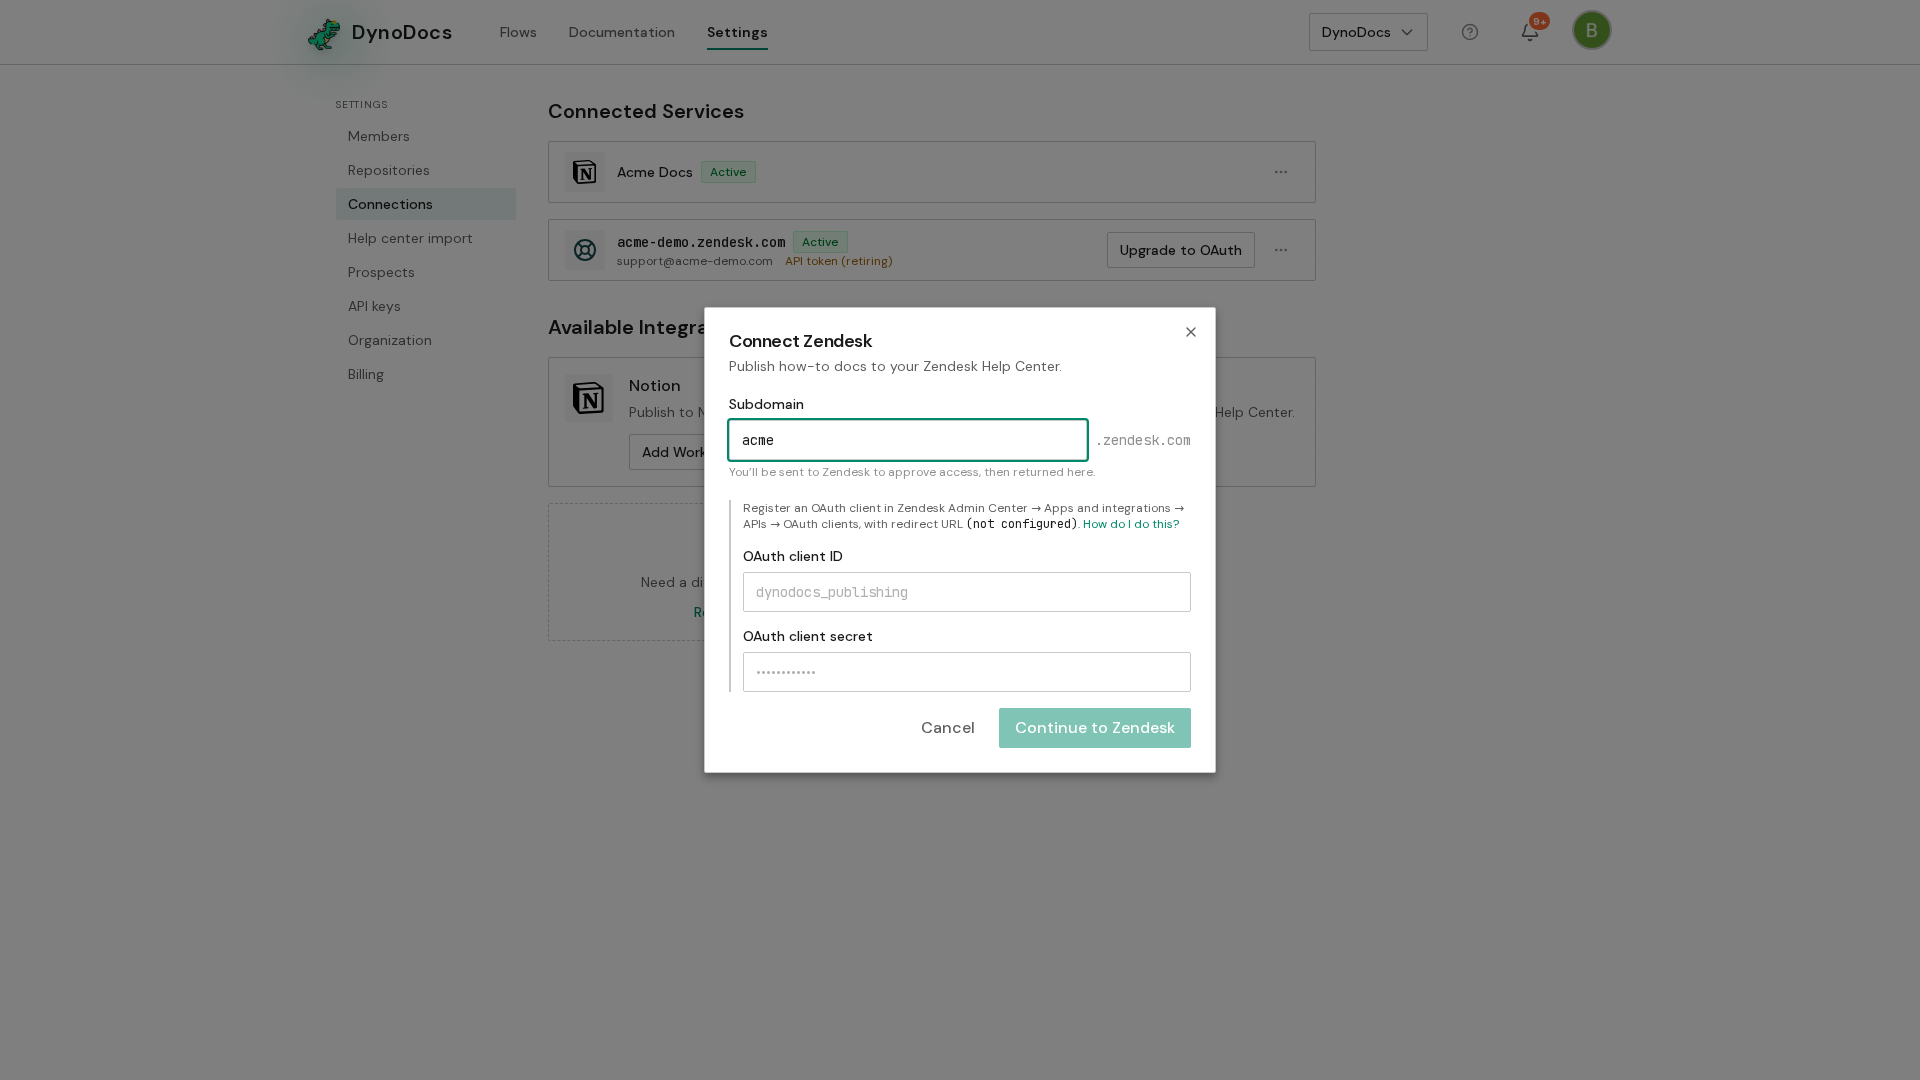
Task: Click the acme-demo.zendesk.com service name
Action: pyautogui.click(x=701, y=242)
